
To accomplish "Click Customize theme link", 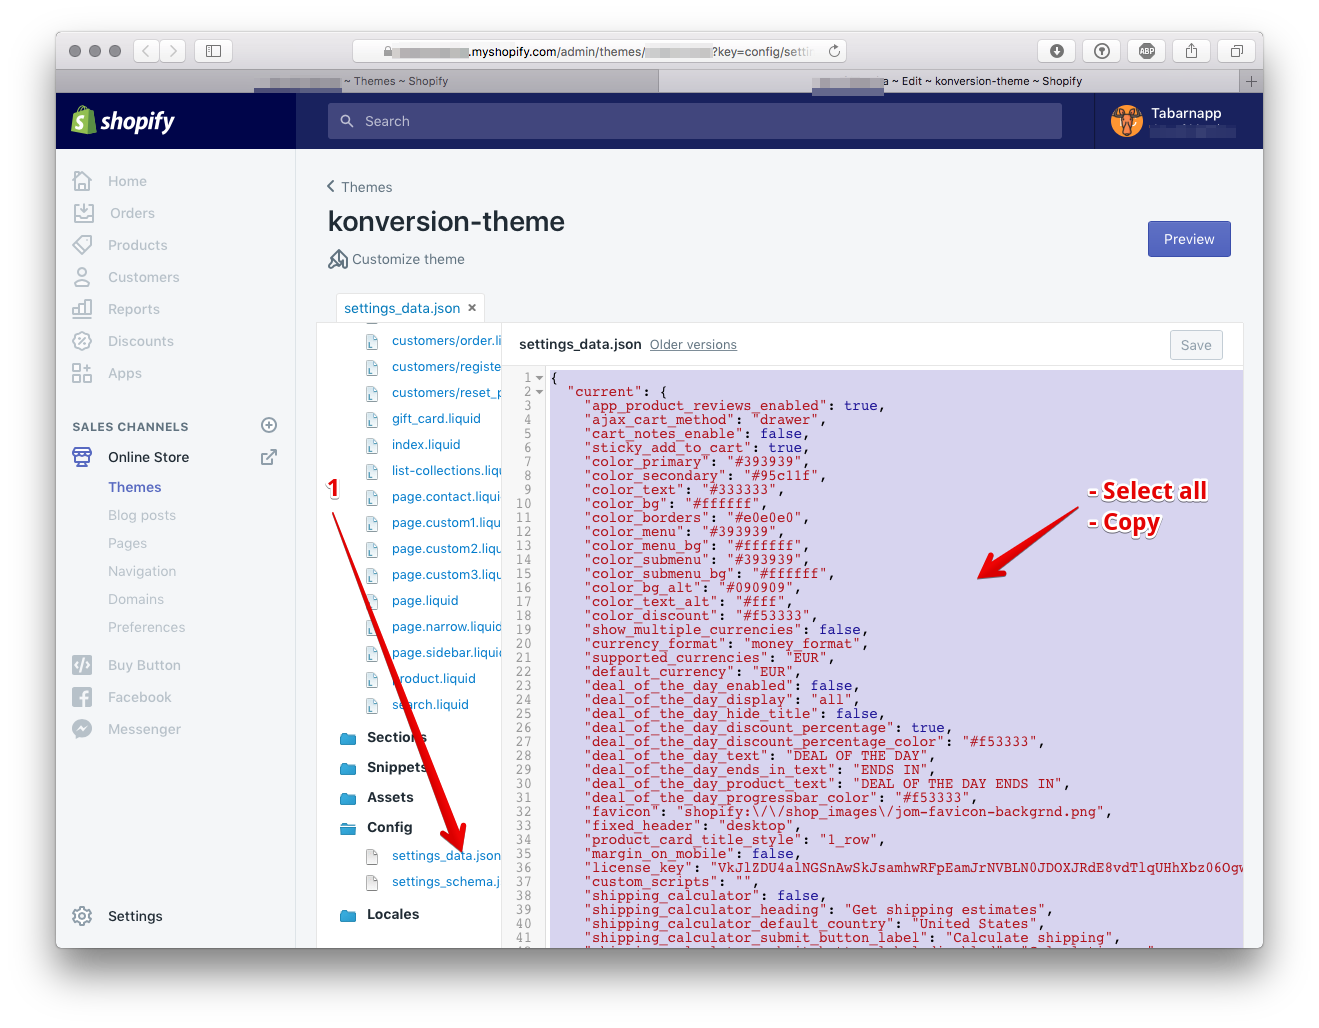I will pyautogui.click(x=408, y=259).
